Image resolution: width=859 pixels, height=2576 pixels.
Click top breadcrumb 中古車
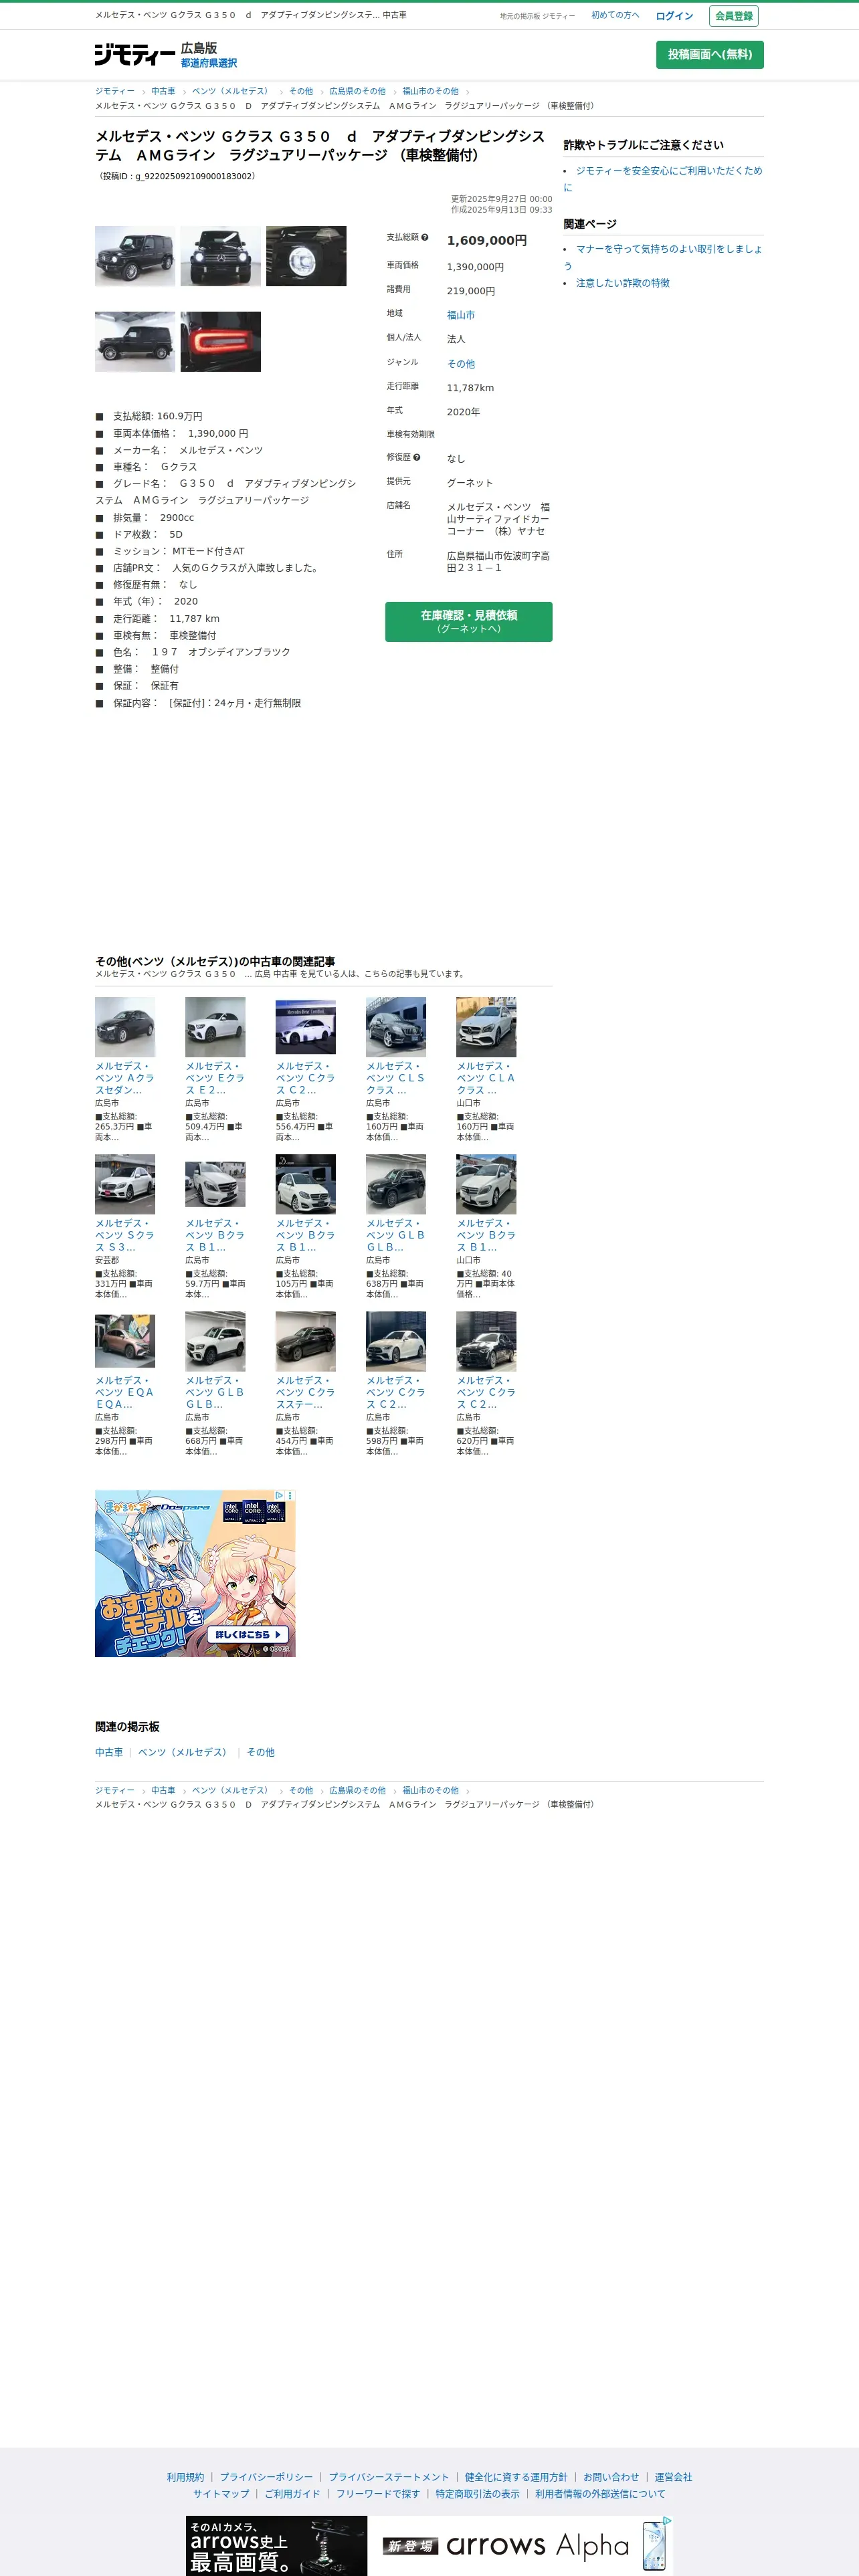tap(163, 91)
